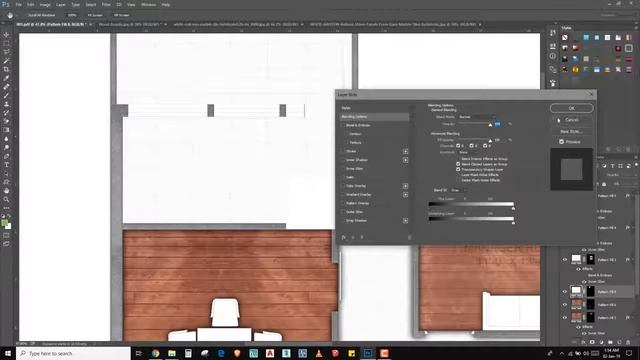Screen dimensions: 640x360
Task: Click the Opacity value input field
Action: pyautogui.click(x=498, y=124)
